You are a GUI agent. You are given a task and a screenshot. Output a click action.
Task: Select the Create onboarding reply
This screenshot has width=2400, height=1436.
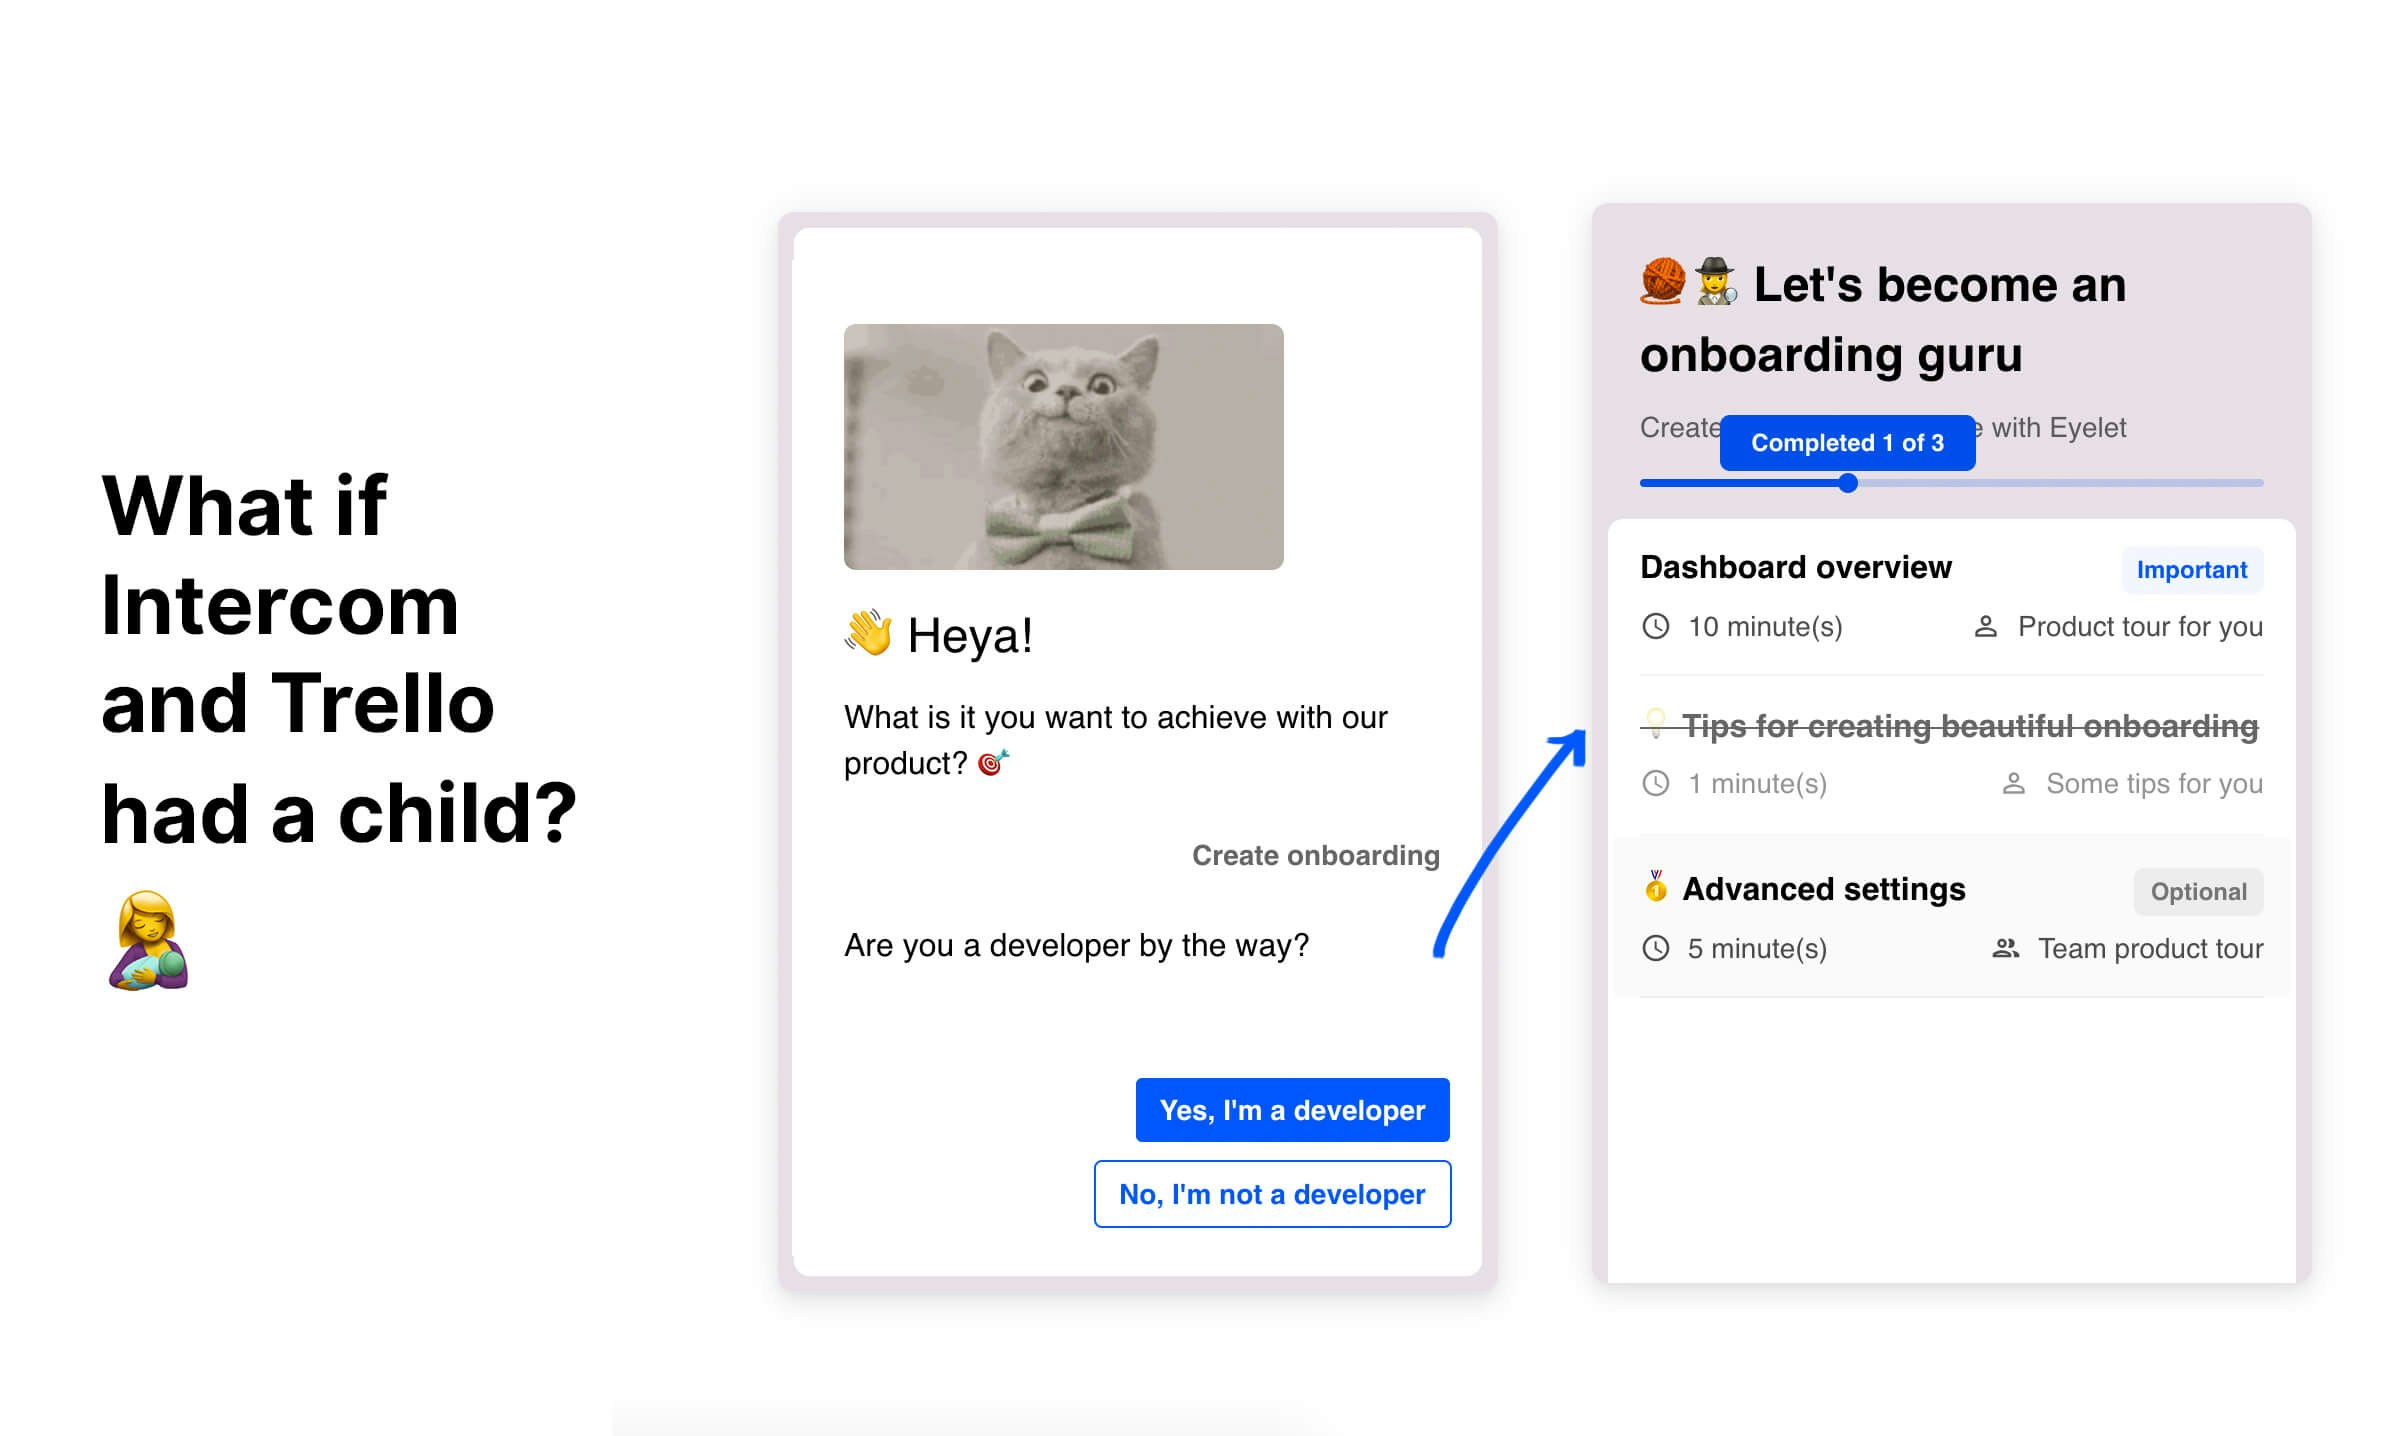pyautogui.click(x=1315, y=855)
